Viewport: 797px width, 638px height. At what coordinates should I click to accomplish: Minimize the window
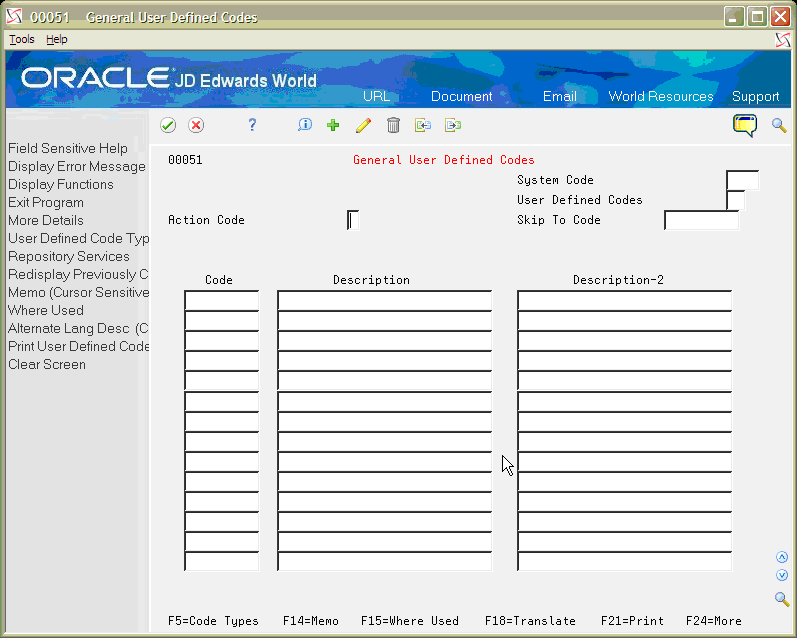733,17
